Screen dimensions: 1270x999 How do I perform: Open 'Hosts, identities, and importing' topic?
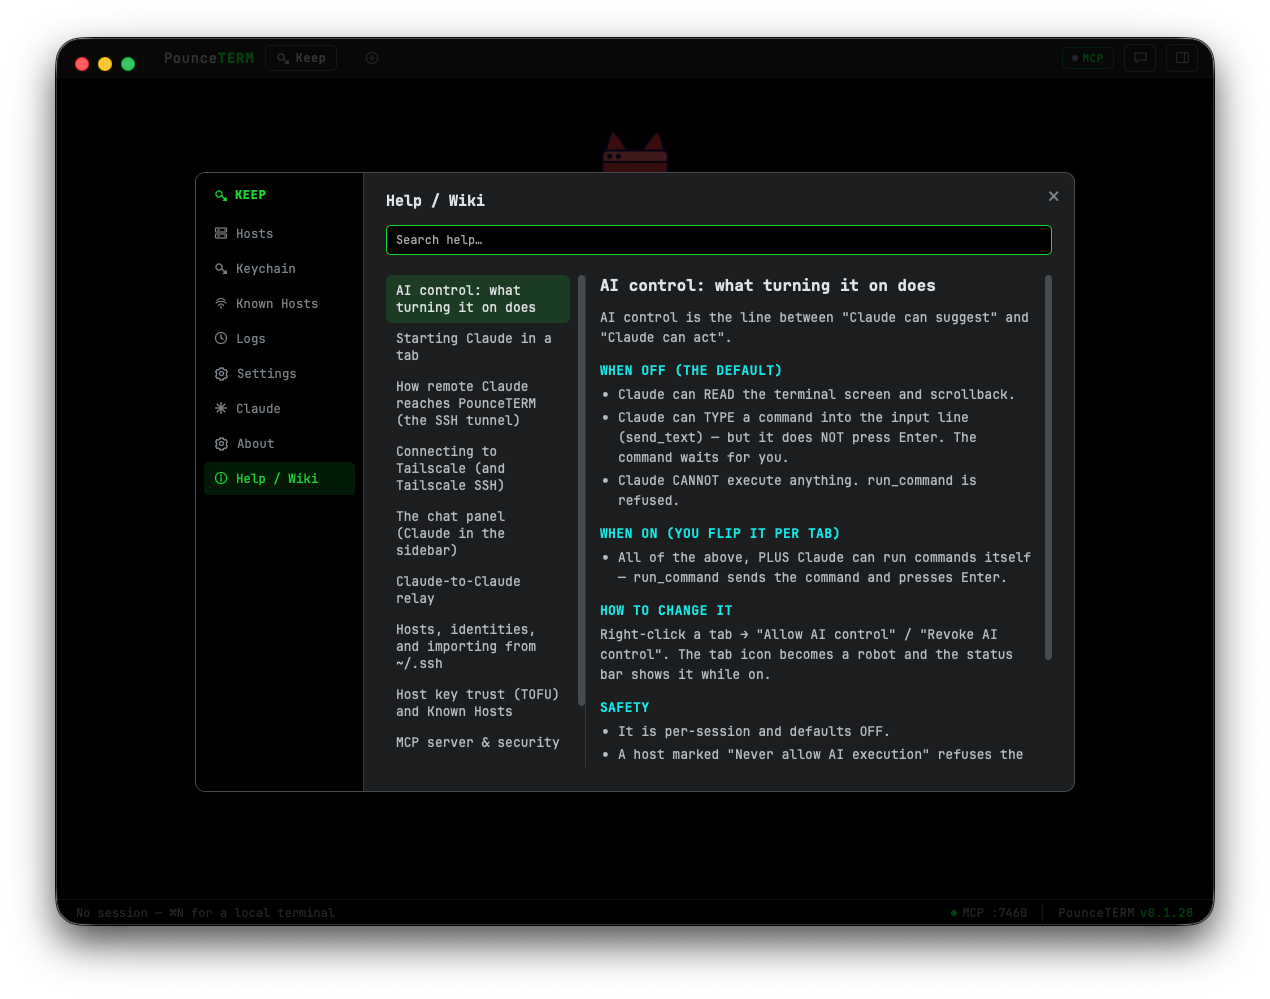click(x=477, y=646)
